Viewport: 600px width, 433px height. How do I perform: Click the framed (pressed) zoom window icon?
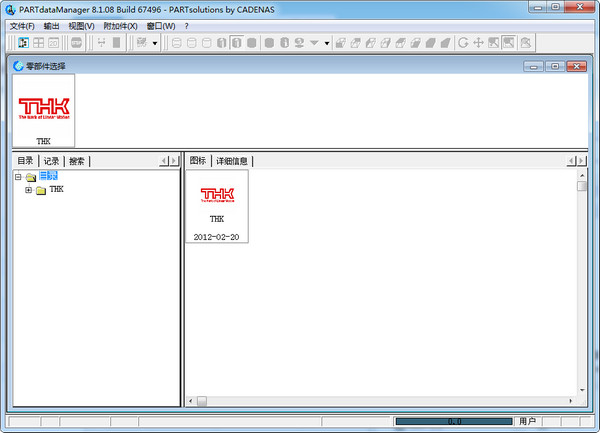[x=509, y=42]
